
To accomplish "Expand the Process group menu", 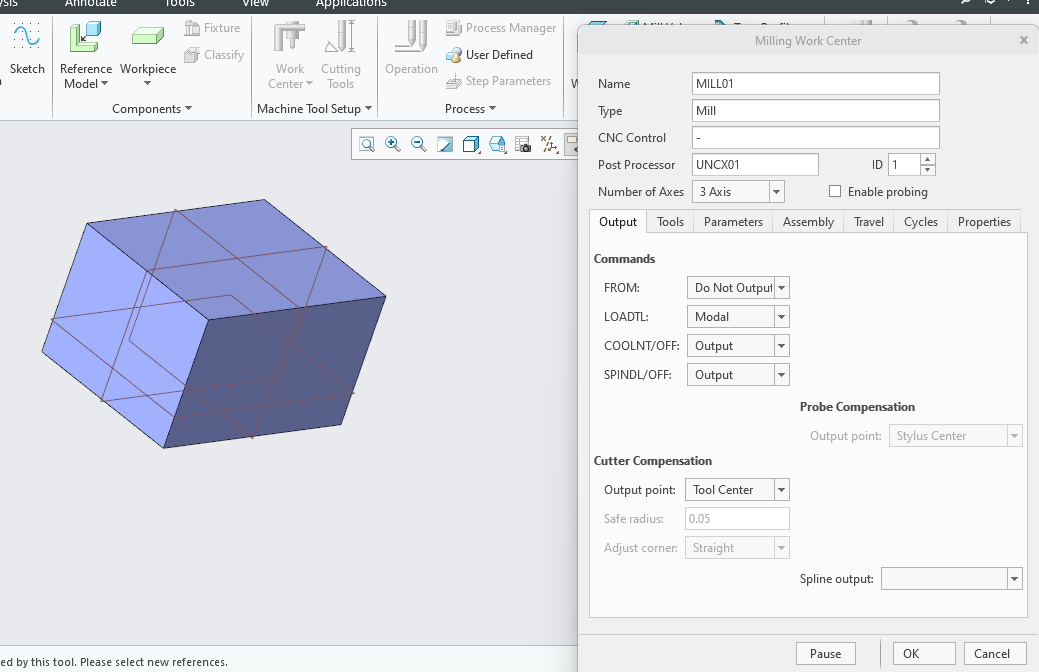I will tap(470, 109).
